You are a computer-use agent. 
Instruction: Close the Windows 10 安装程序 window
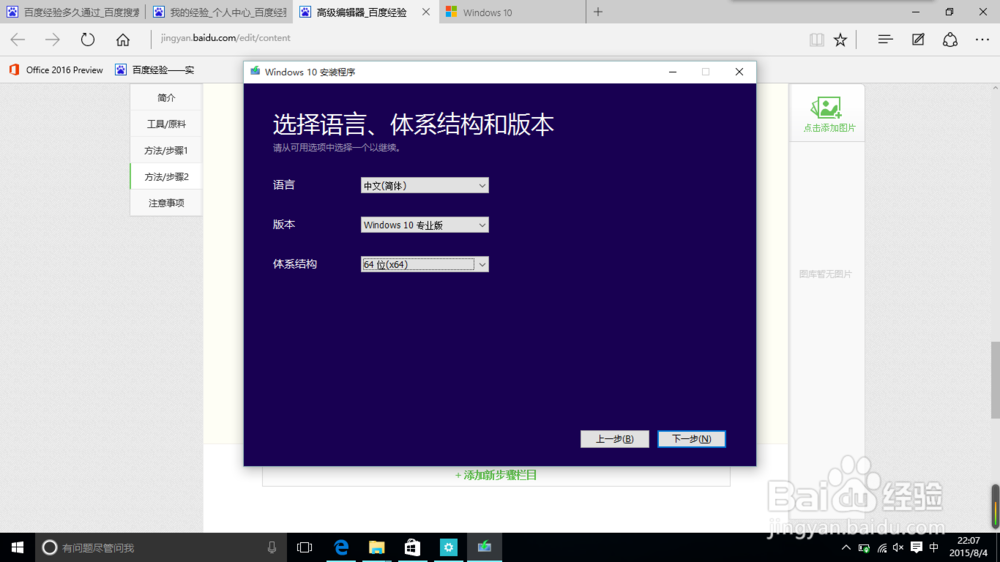click(739, 72)
